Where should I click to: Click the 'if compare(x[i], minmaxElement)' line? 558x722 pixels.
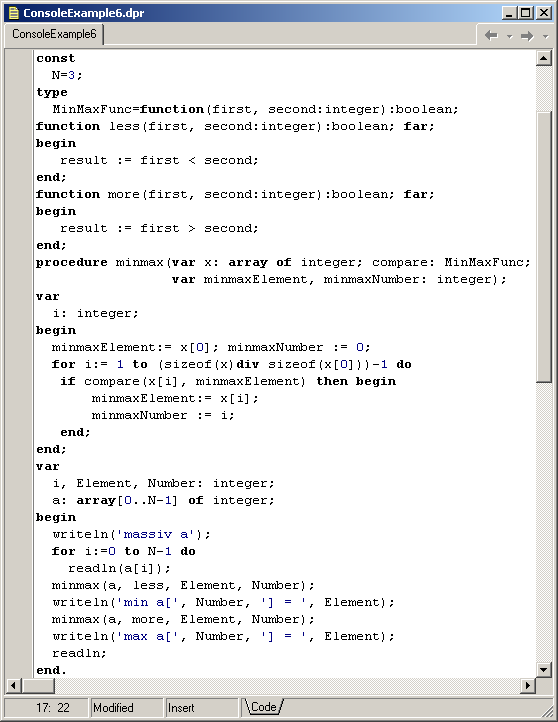pyautogui.click(x=228, y=381)
